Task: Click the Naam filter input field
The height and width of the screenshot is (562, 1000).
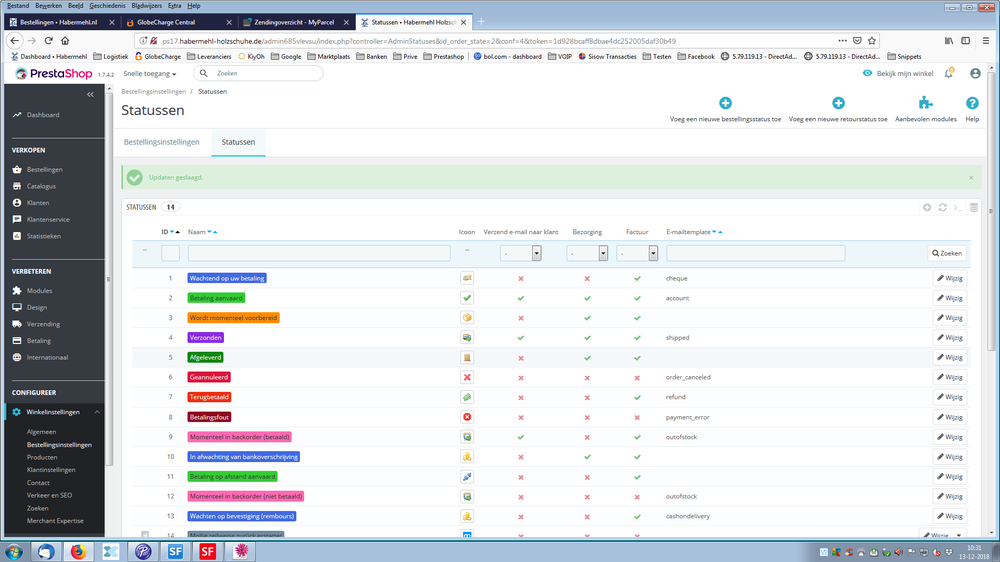Action: (318, 254)
